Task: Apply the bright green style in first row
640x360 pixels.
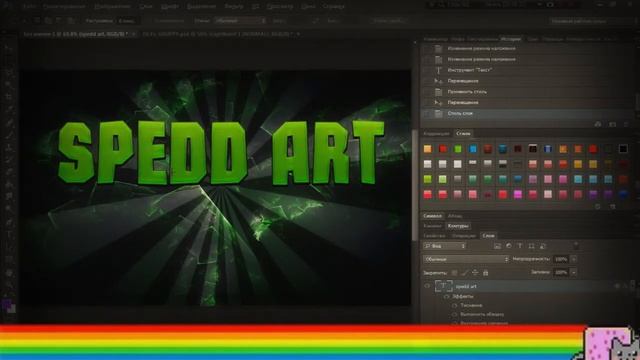Action: (458, 149)
